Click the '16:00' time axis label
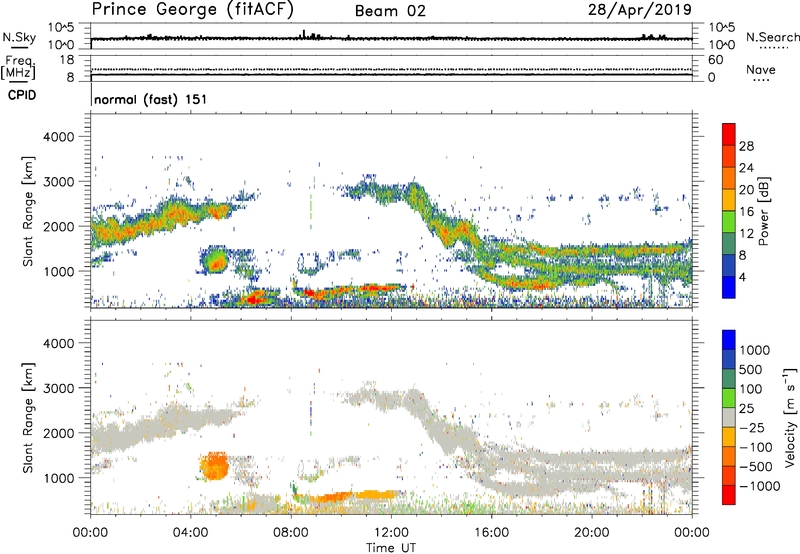800x554 pixels. (491, 533)
